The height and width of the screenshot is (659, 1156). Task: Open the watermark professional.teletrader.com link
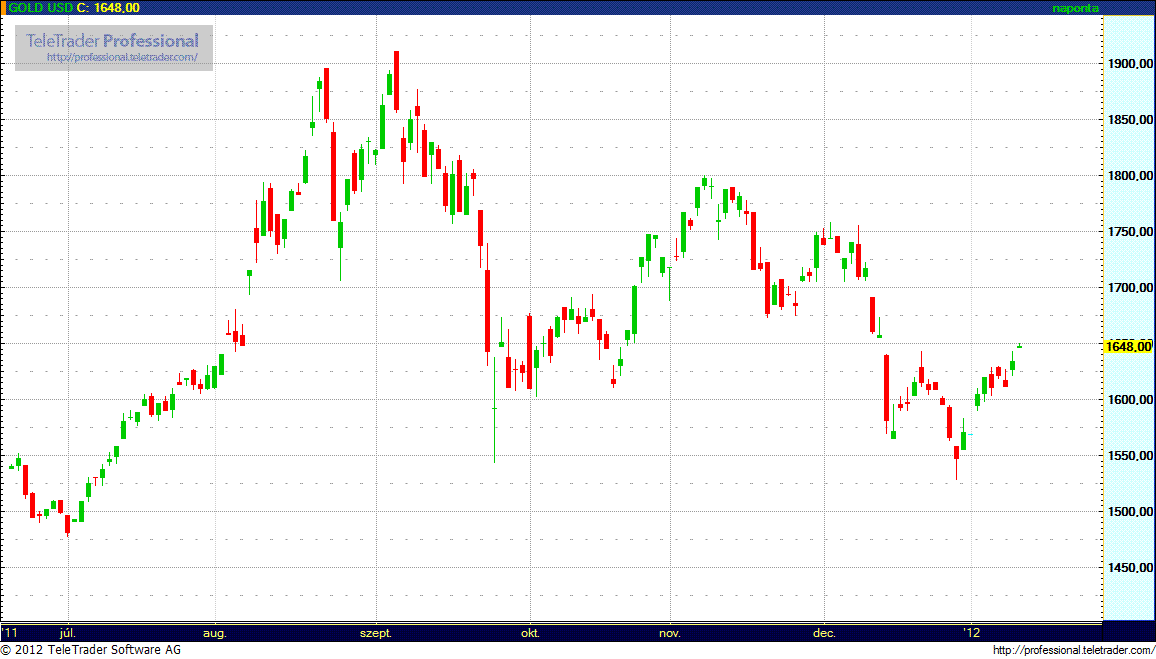coord(129,58)
